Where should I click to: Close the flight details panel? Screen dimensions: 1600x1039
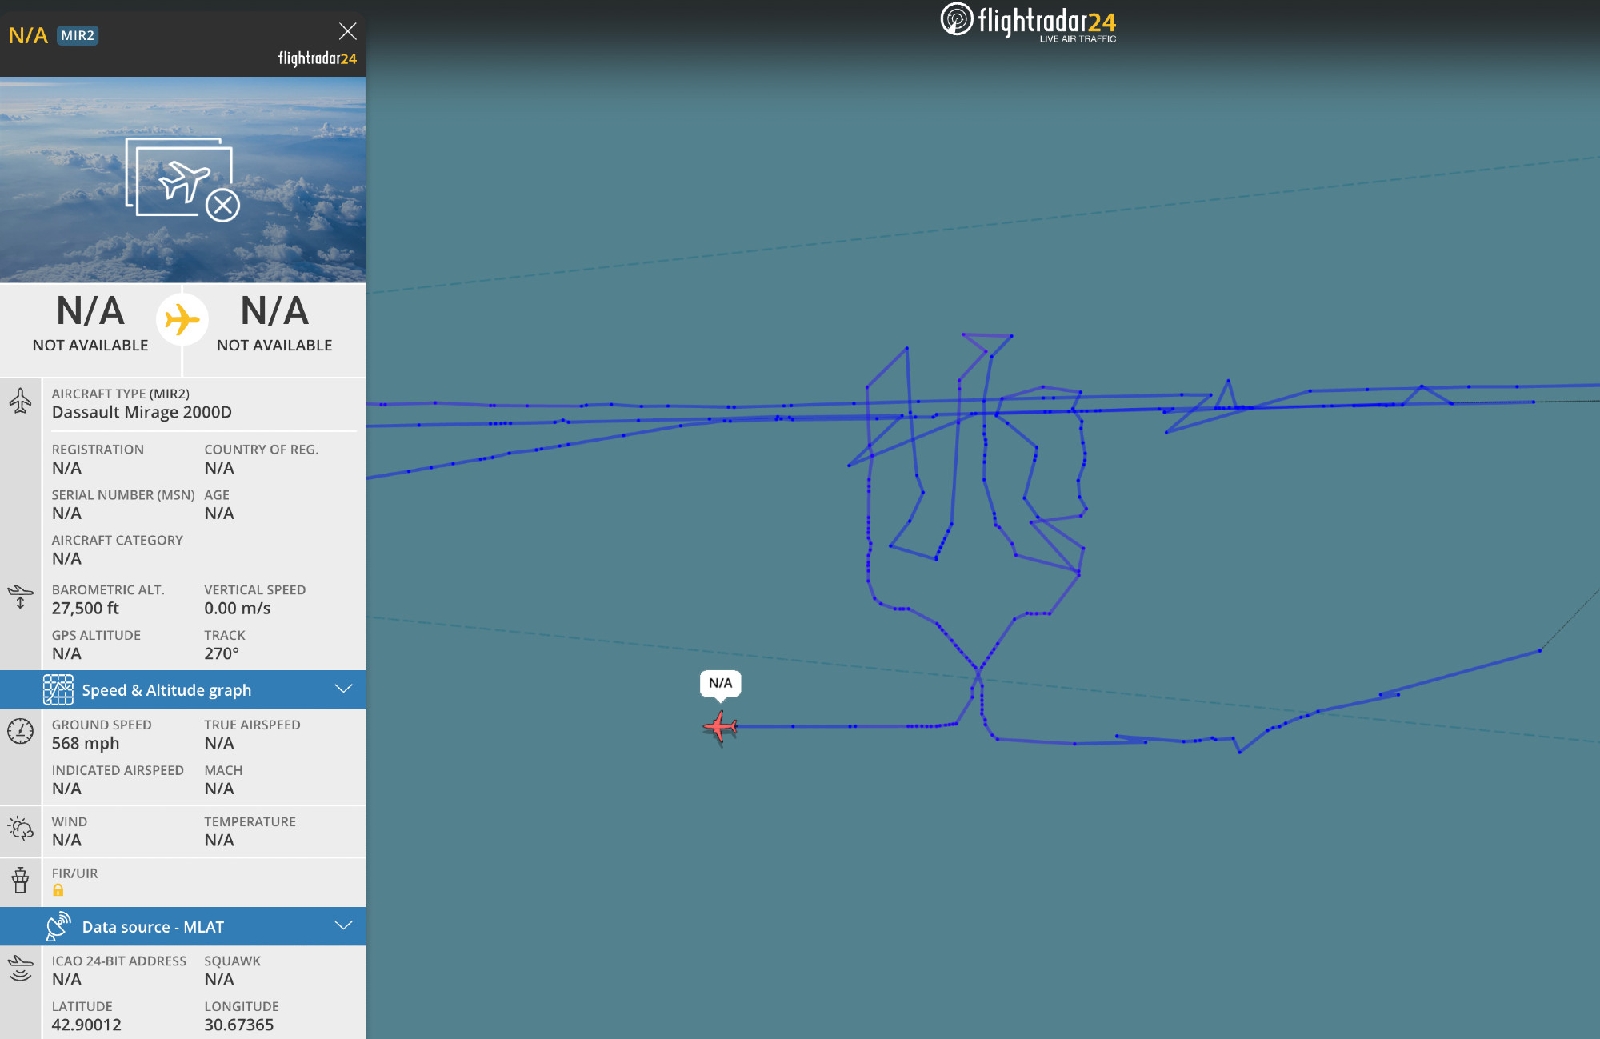[347, 31]
